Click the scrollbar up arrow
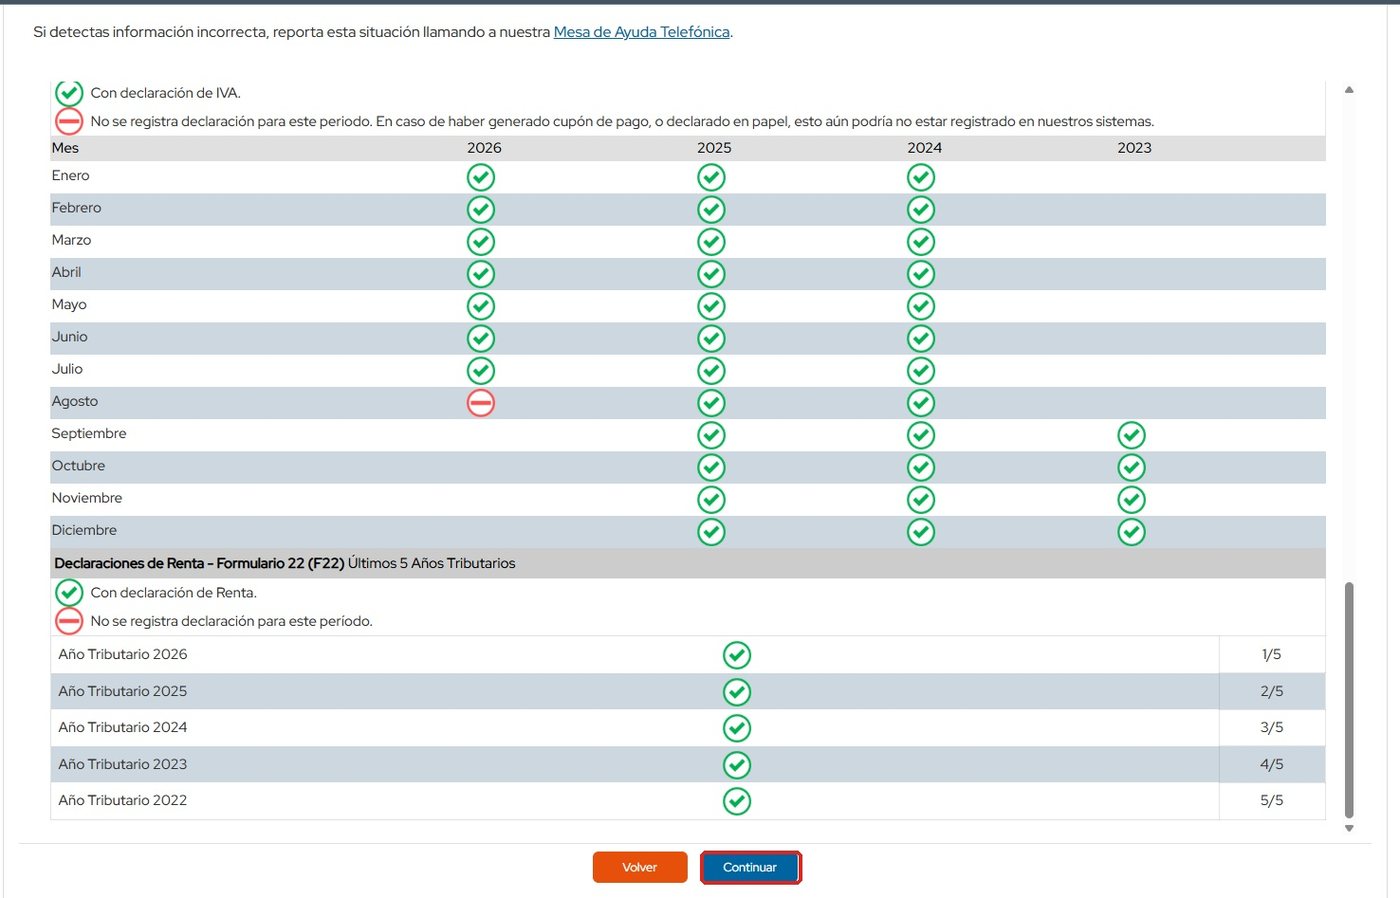 coord(1349,90)
